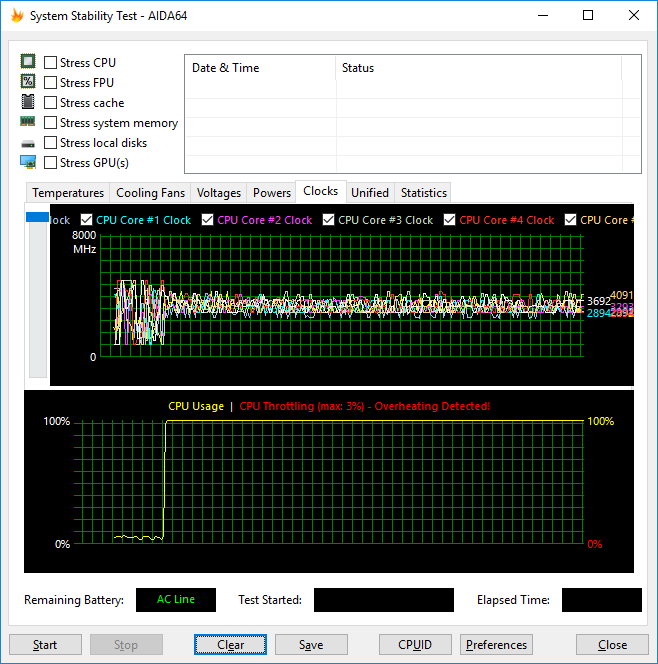Click the percent icon beside Stress FPU
This screenshot has width=658, height=664.
pyautogui.click(x=28, y=82)
